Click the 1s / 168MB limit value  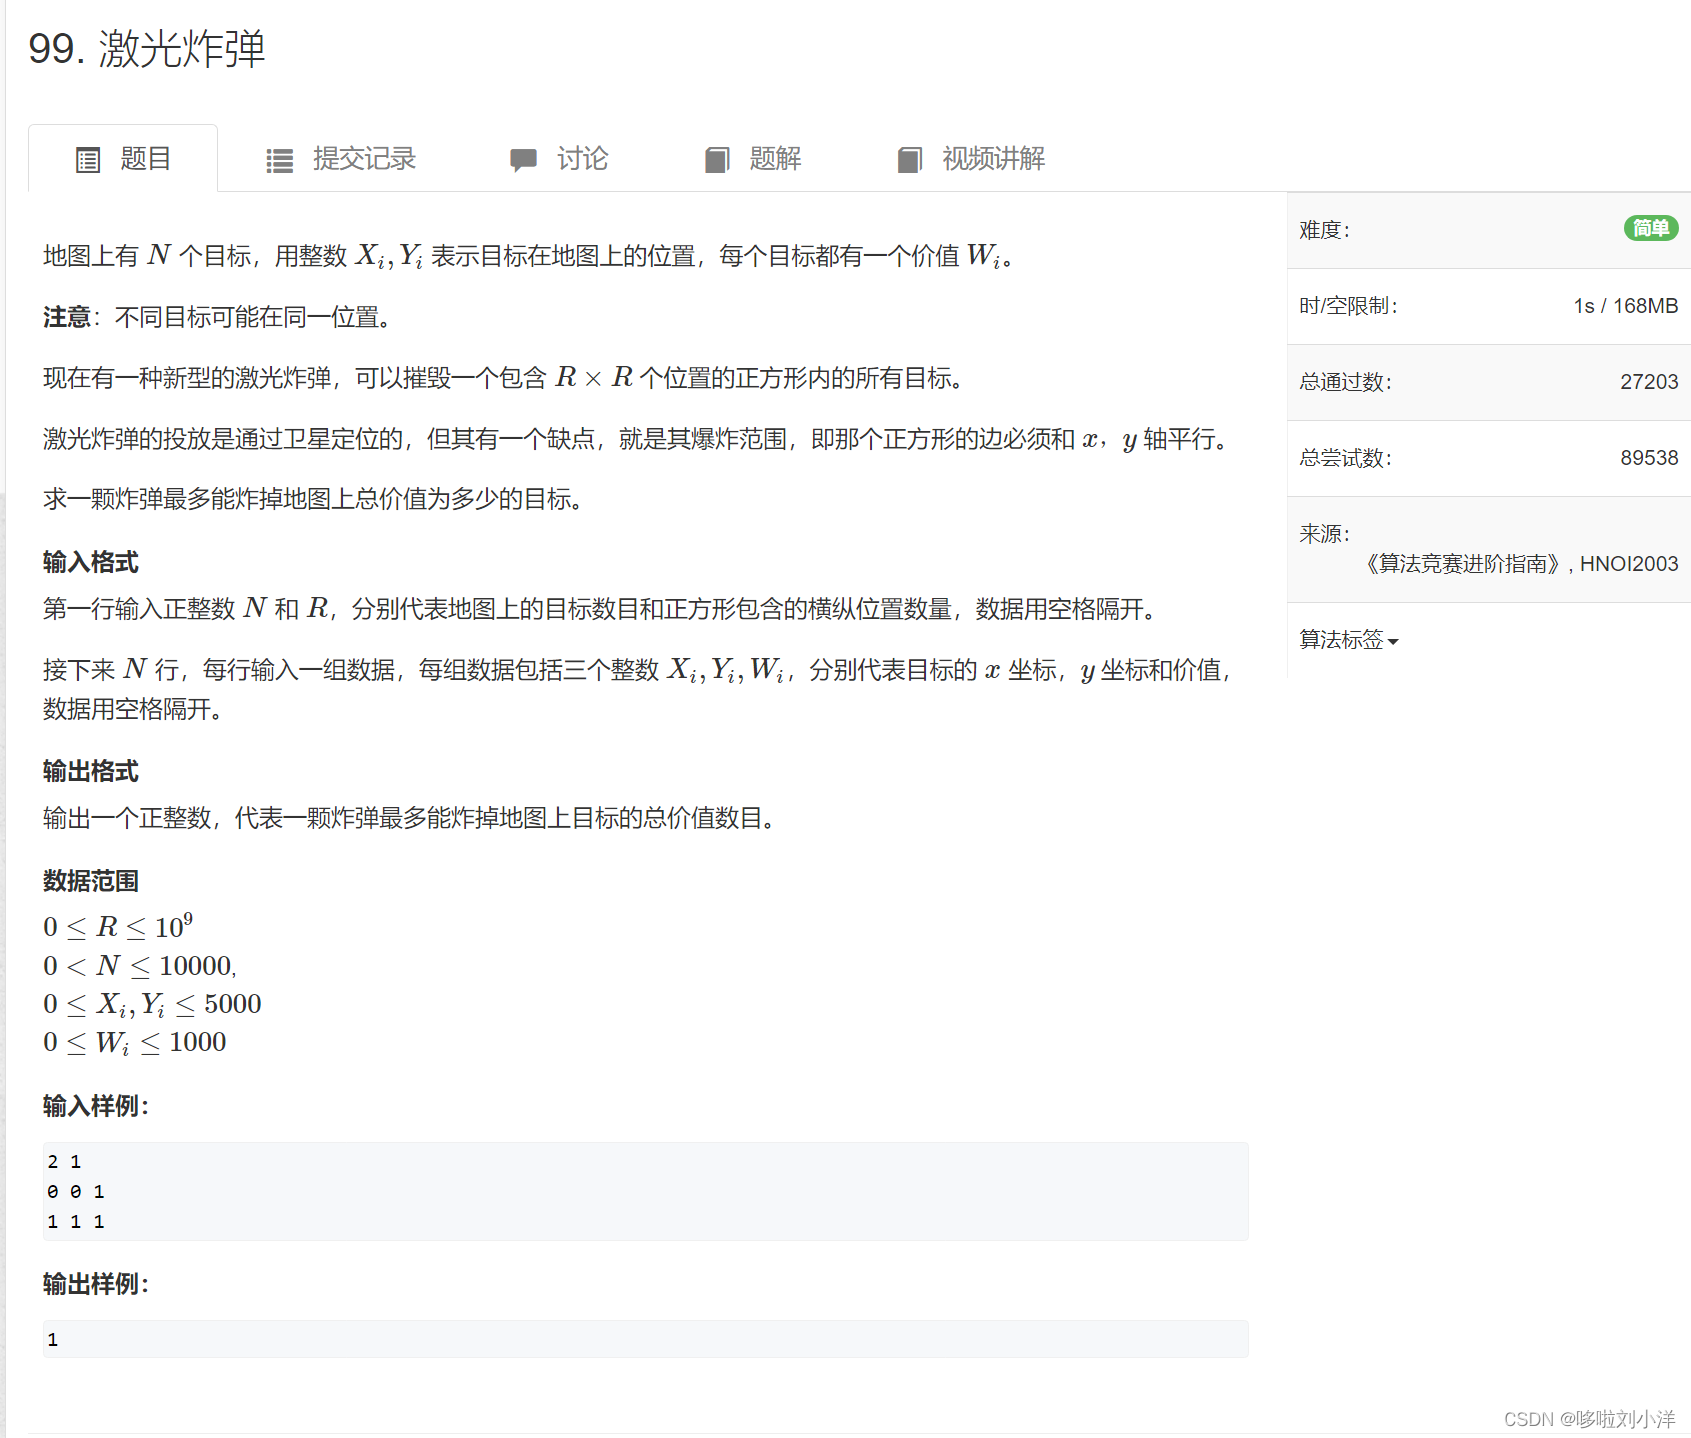(1626, 306)
